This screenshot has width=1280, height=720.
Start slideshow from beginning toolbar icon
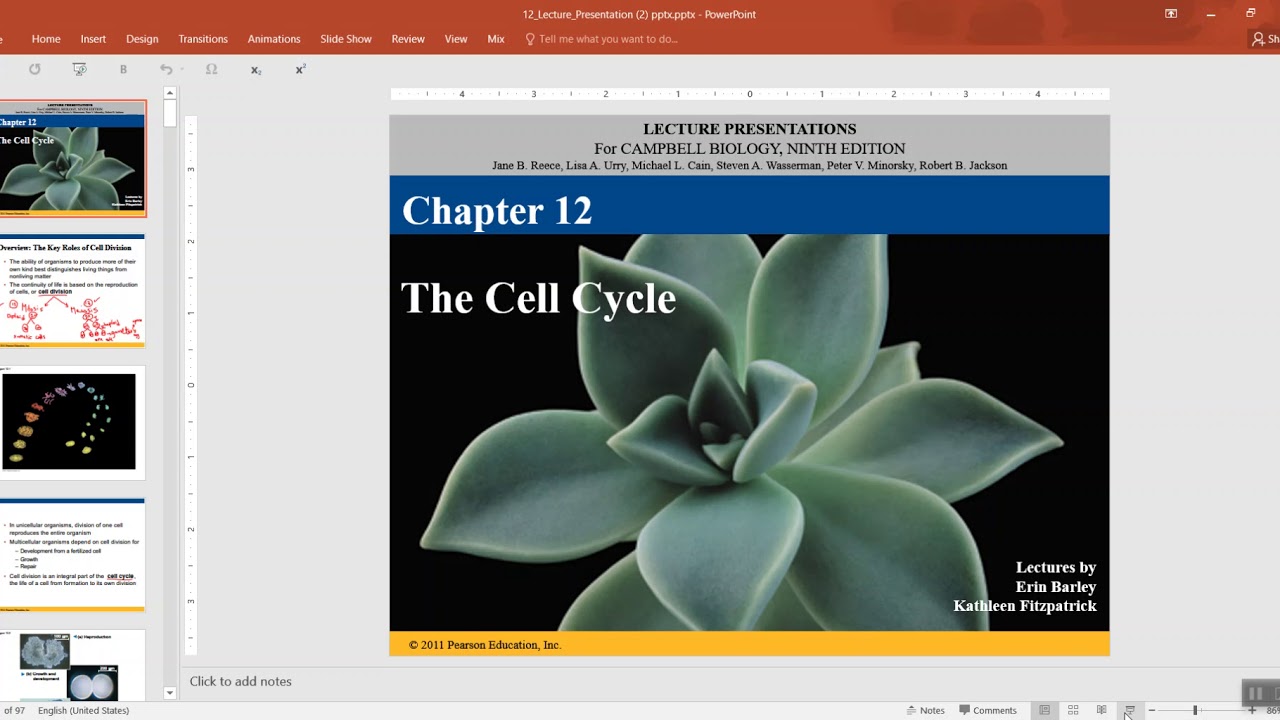click(80, 69)
